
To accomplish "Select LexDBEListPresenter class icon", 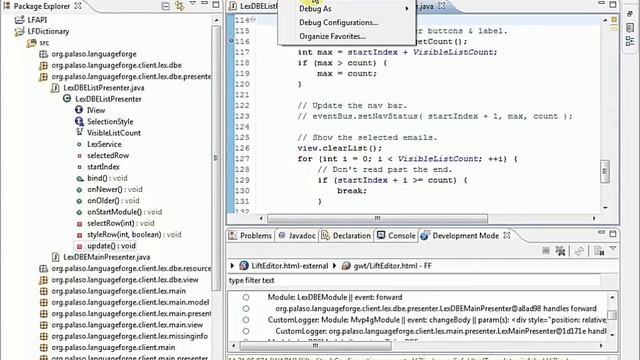I will click(x=67, y=99).
